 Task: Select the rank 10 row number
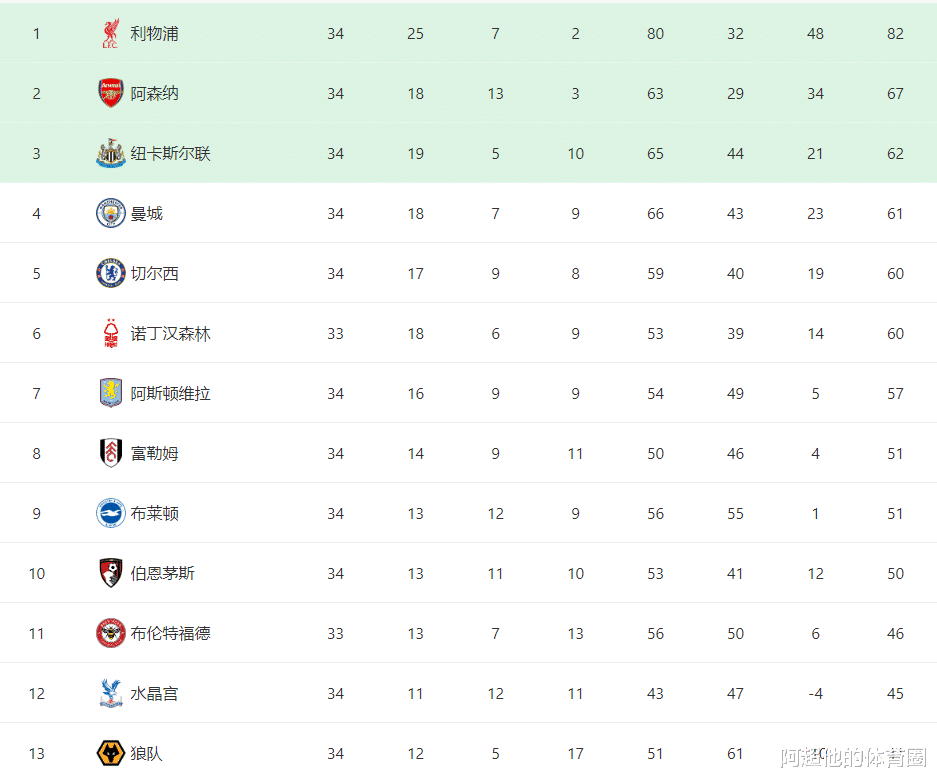[37, 574]
